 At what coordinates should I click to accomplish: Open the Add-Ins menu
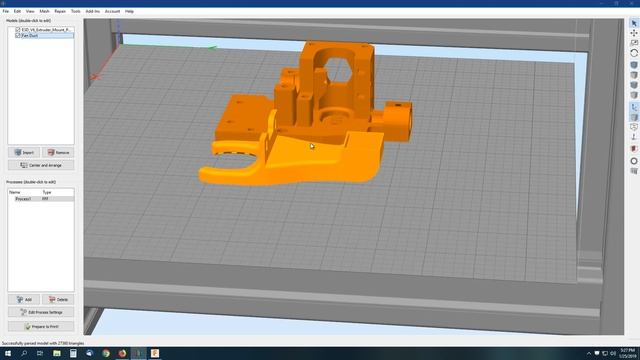tap(93, 11)
